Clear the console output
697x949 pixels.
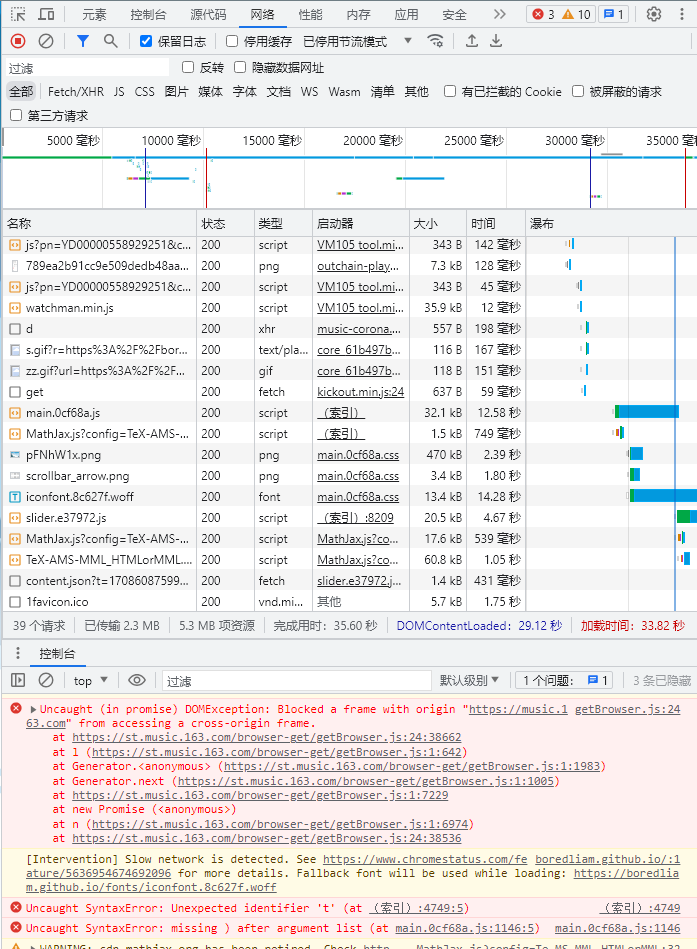pos(46,680)
